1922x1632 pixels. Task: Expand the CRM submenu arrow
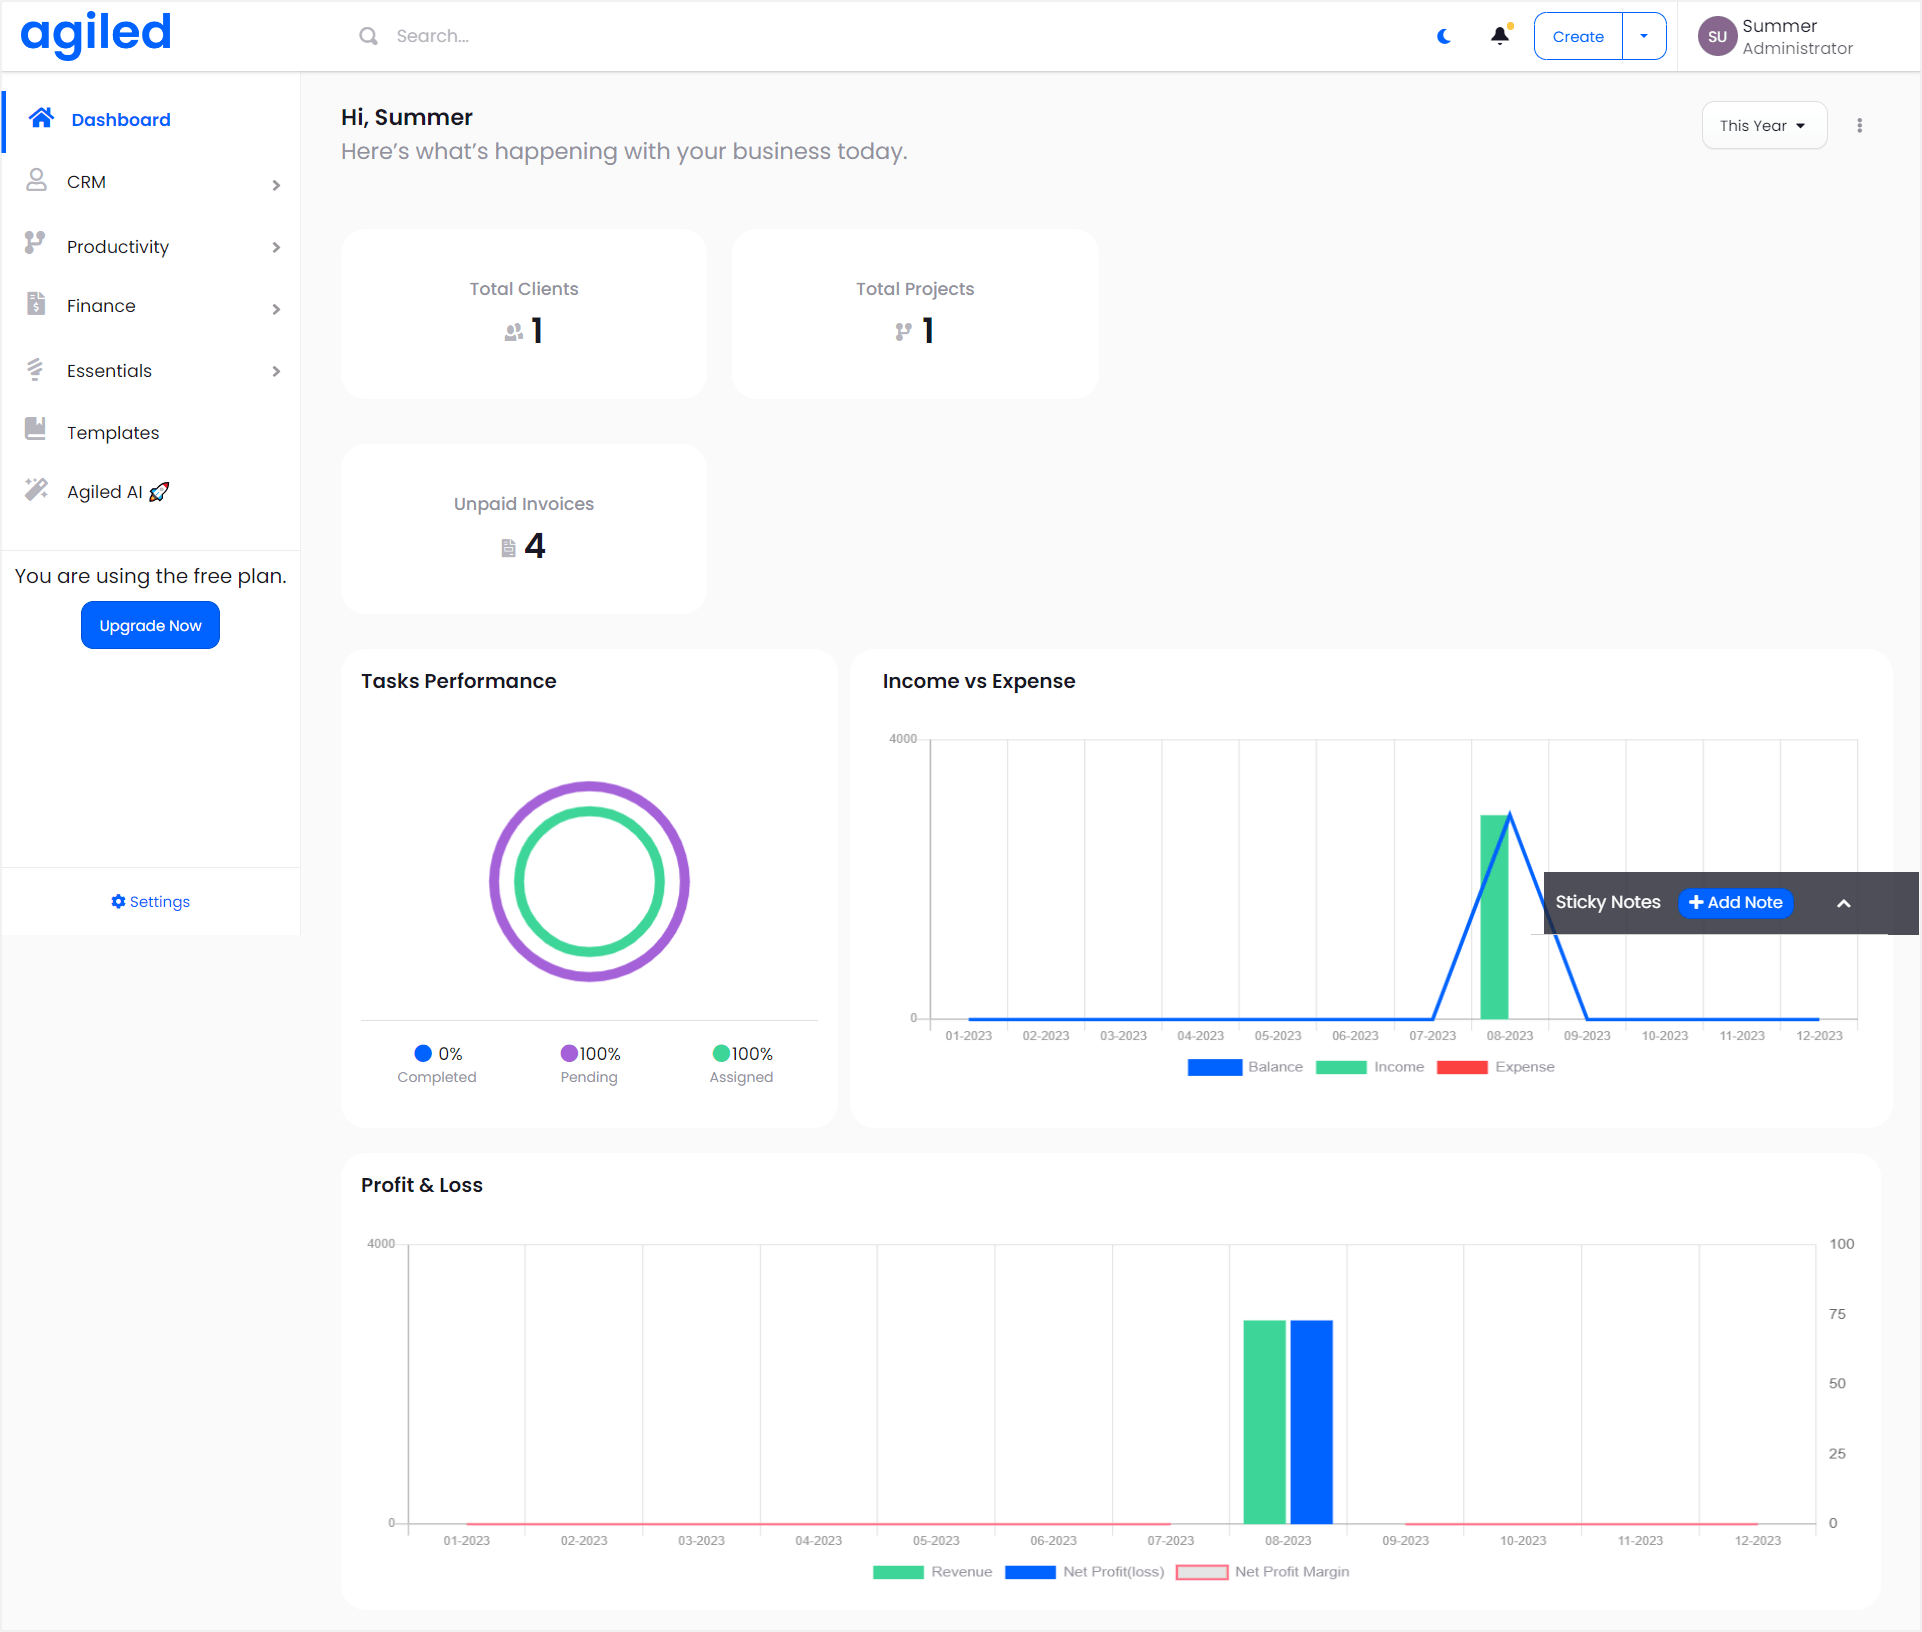[277, 185]
